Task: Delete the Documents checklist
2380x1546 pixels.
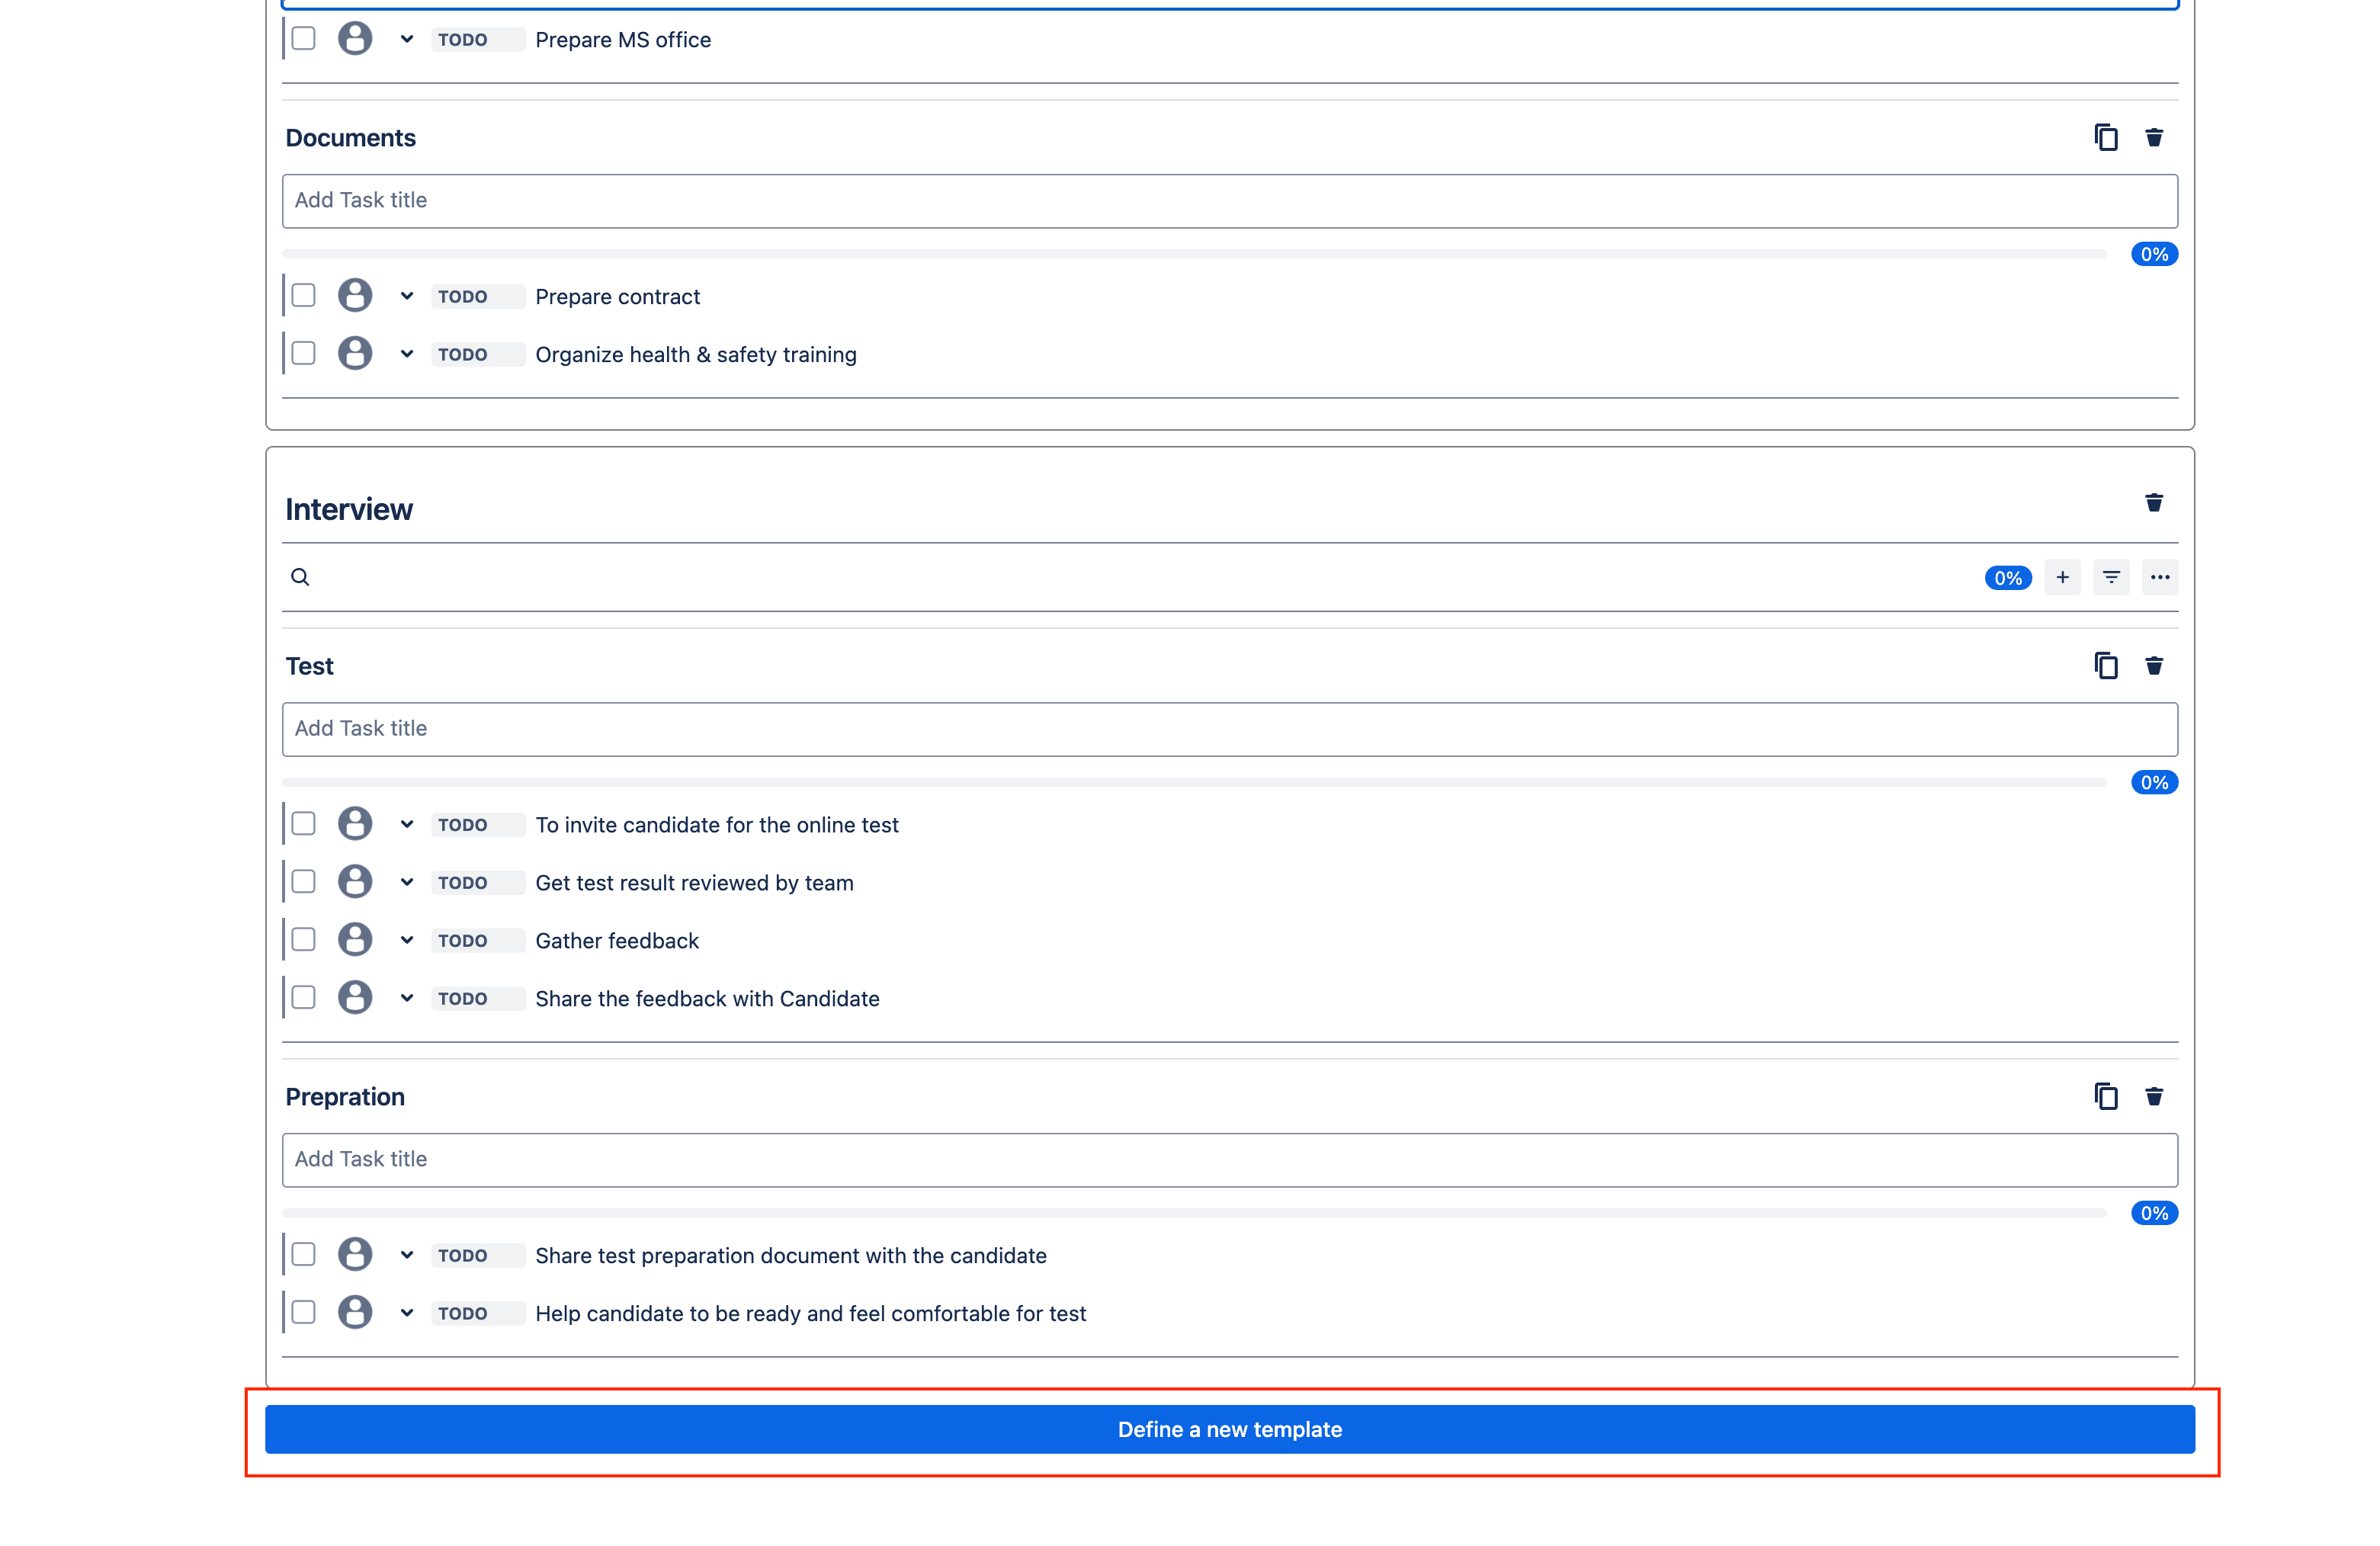Action: (2154, 137)
